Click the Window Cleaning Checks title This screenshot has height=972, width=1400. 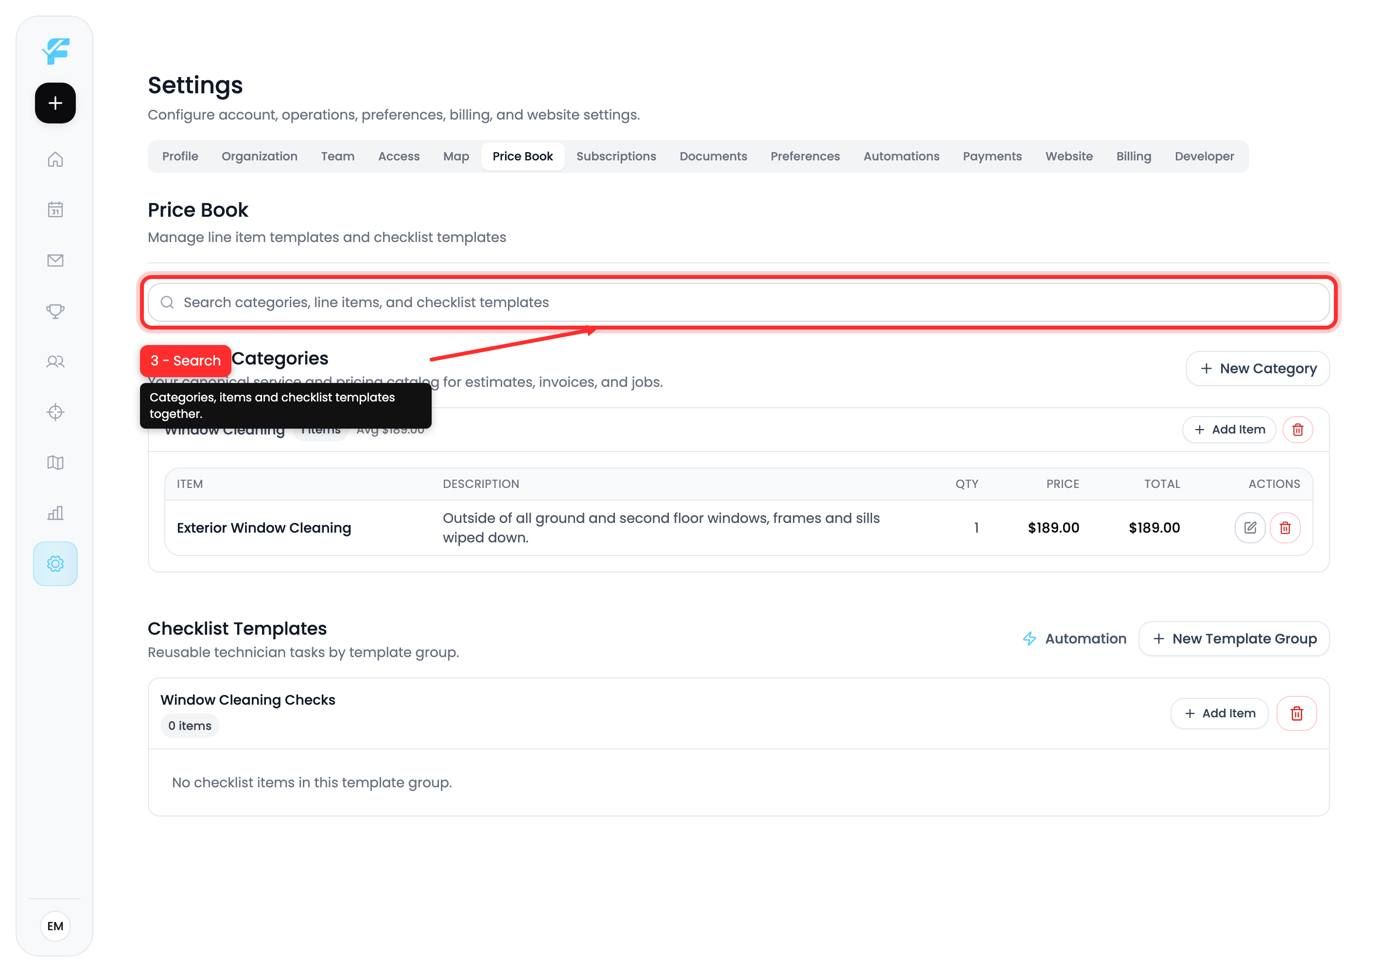(248, 700)
